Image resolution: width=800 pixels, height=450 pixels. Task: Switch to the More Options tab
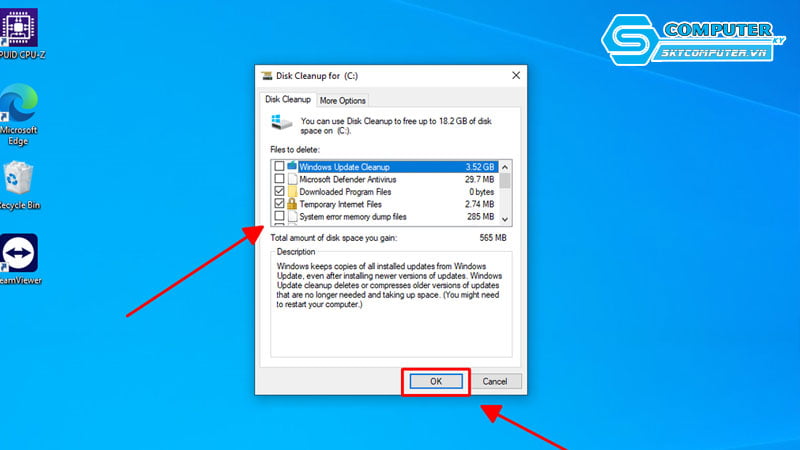343,100
